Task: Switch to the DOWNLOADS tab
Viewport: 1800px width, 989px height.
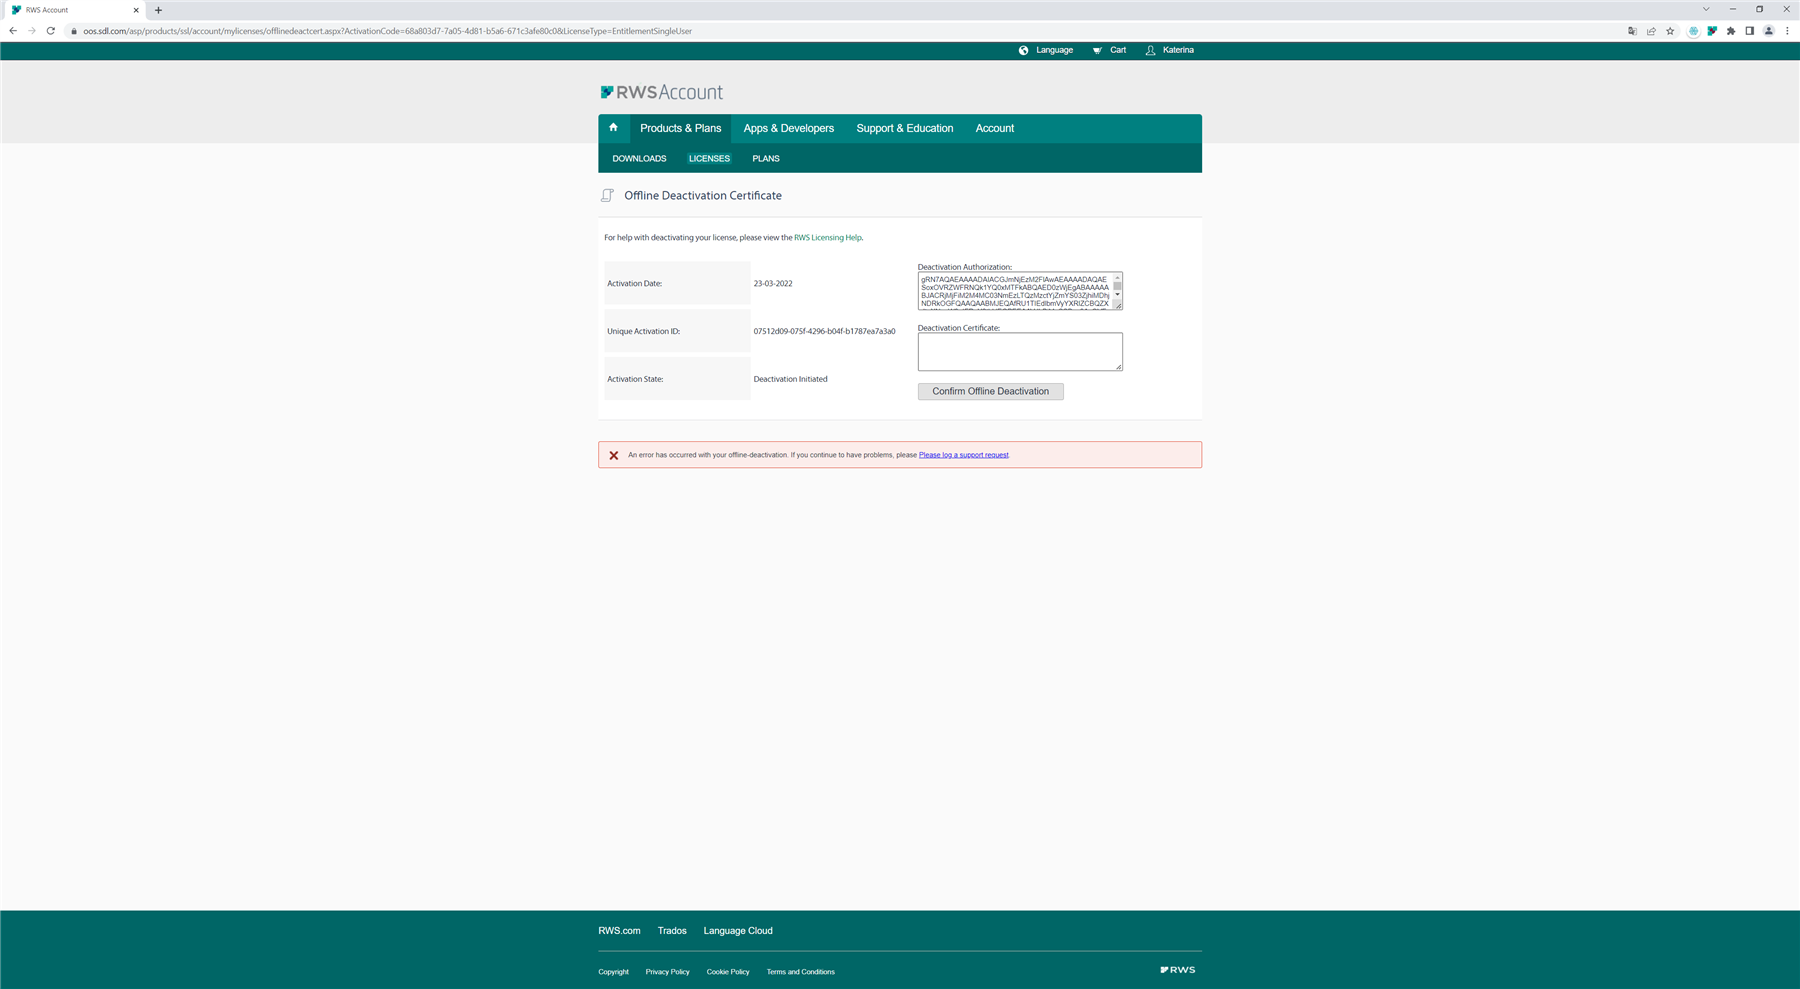Action: [639, 159]
